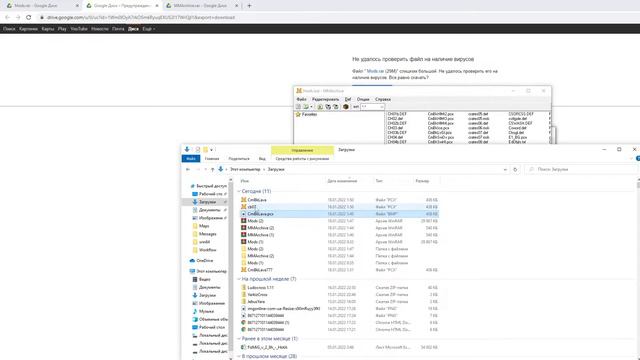Select the Favorites star item in MMArchive
Screen dimensions: 640x360
coord(306,114)
